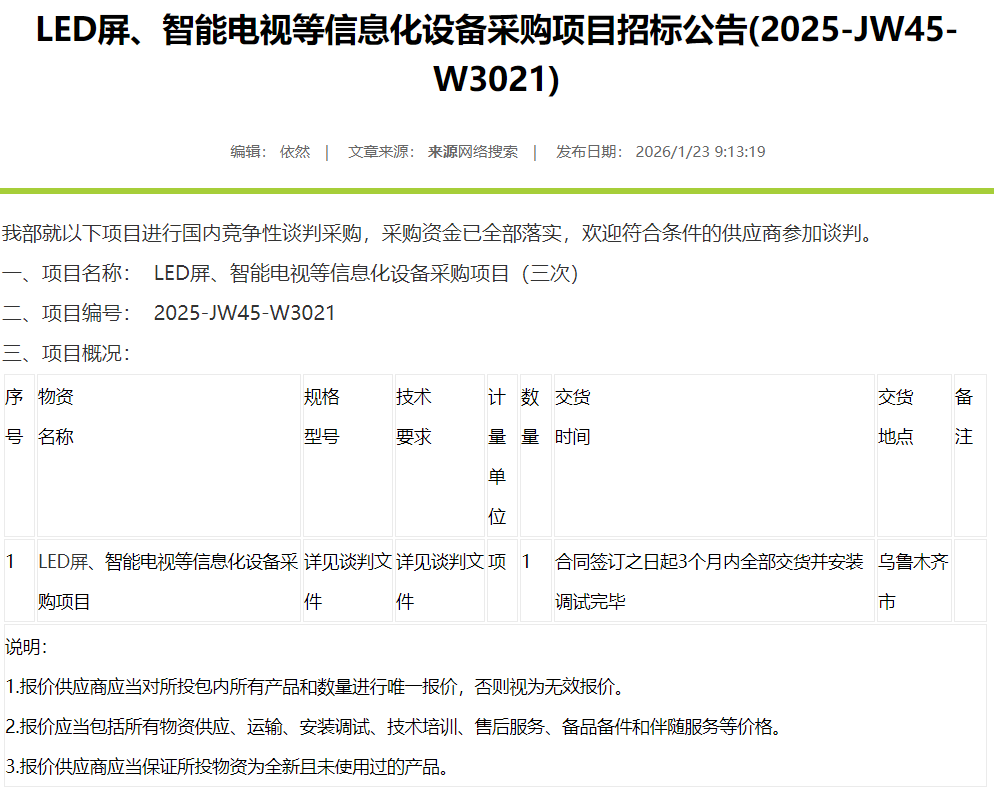Screen dimensions: 994x790
Task: Click the project number 2025-JW45-W3021
Action: [244, 312]
